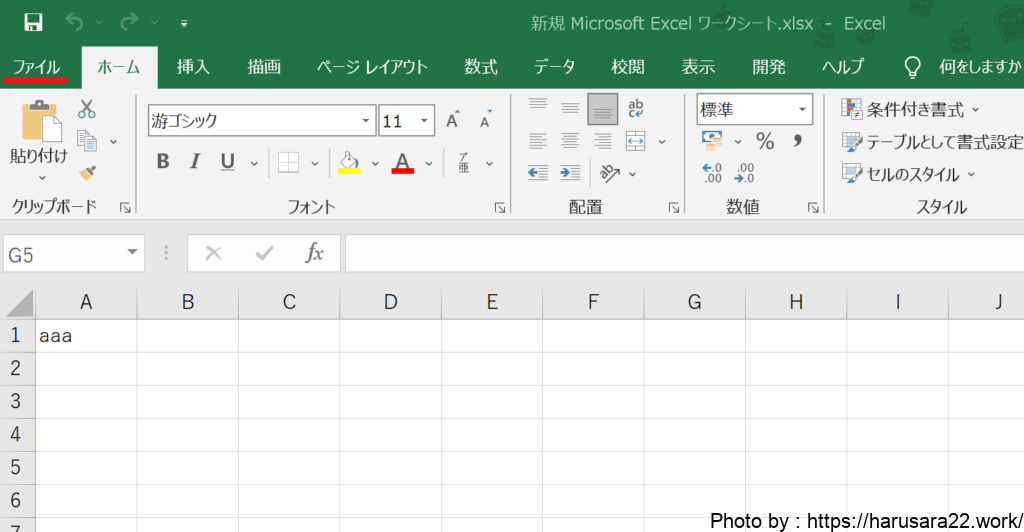Click the Increase Indent icon
The image size is (1024, 532).
[570, 173]
